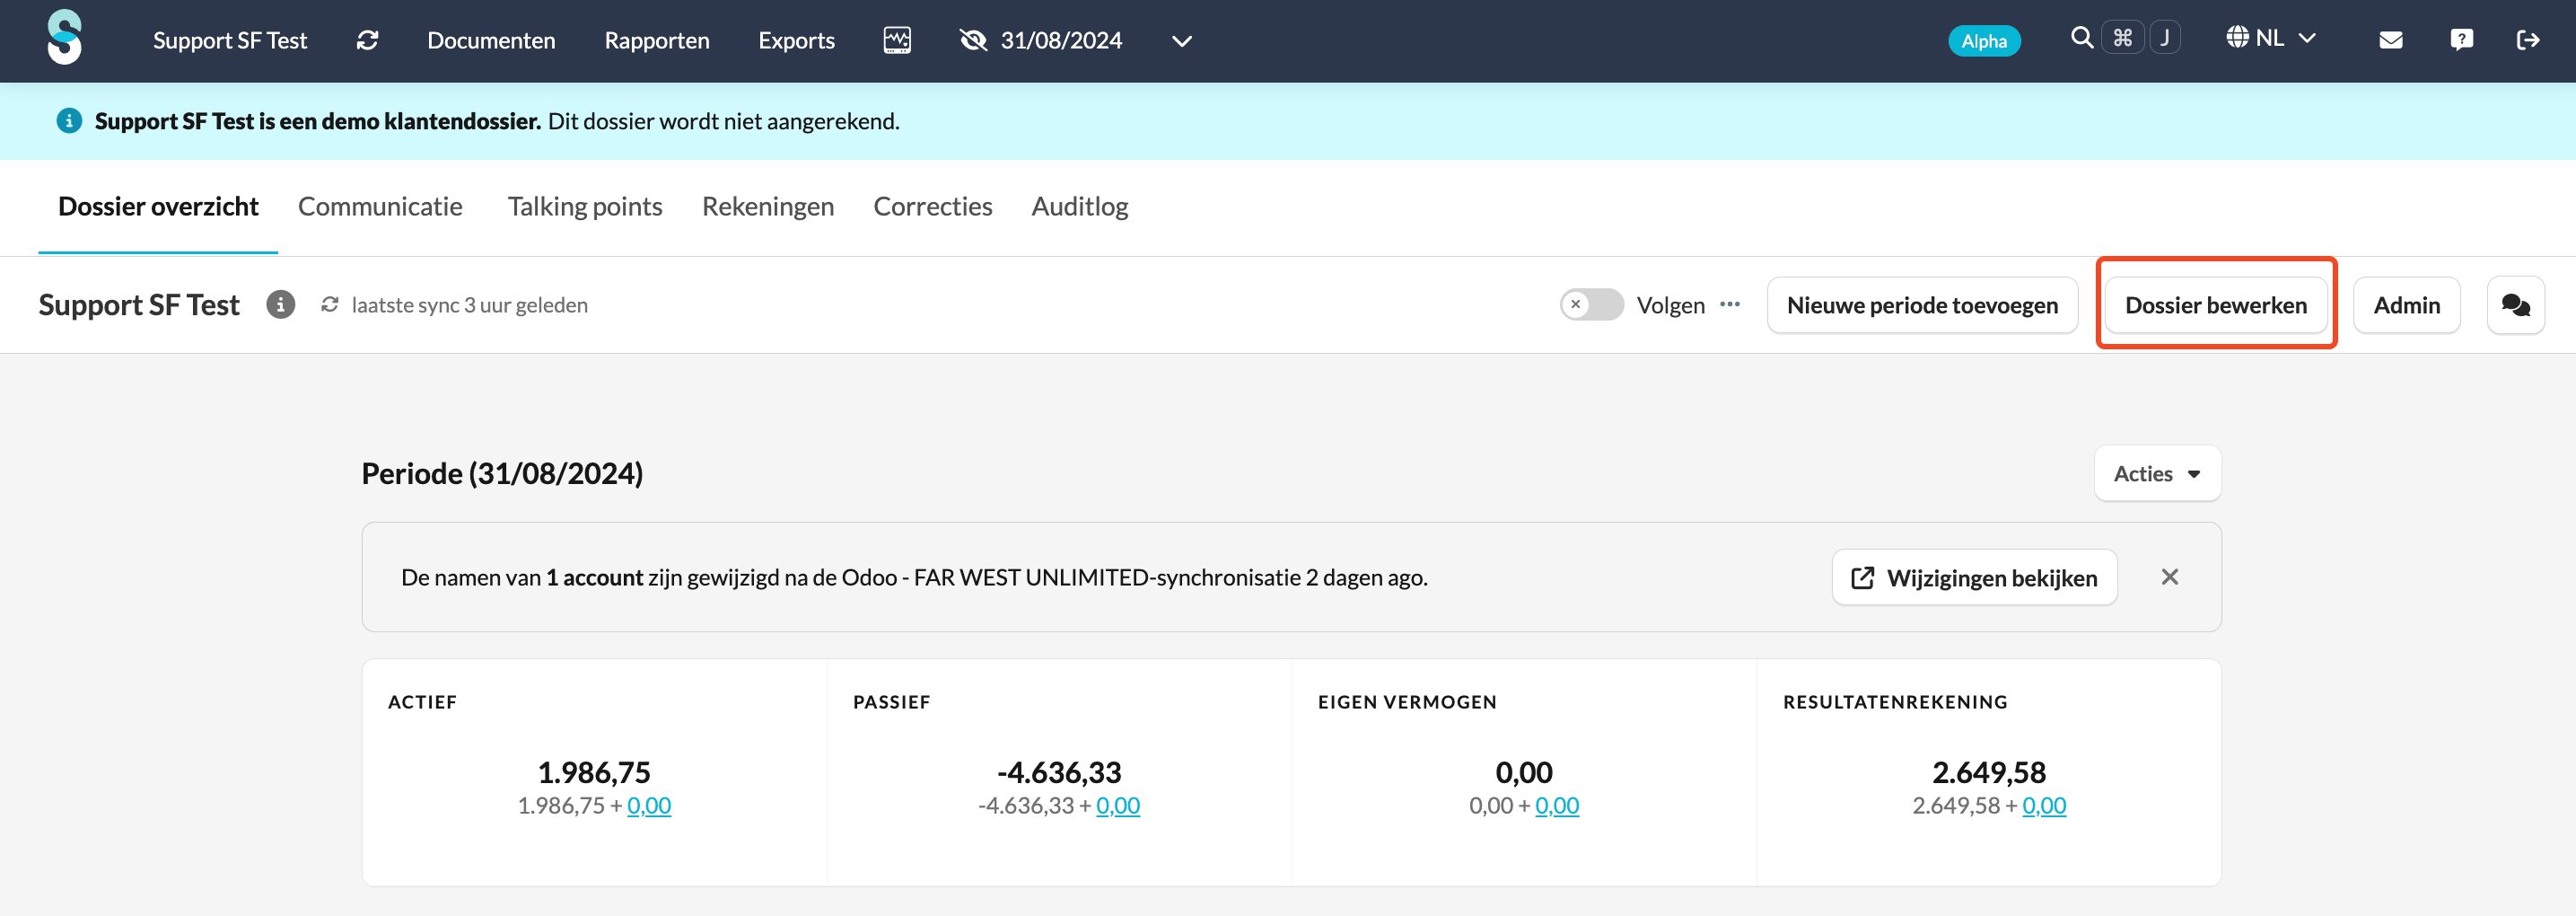The width and height of the screenshot is (2576, 916).
Task: Open the chat conversations icon
Action: pos(2515,305)
